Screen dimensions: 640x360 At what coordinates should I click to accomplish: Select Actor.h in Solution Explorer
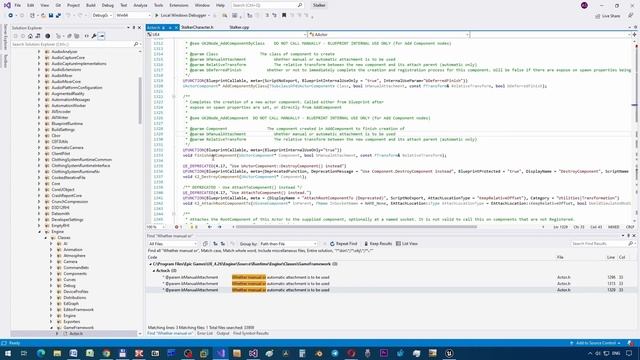[76, 333]
